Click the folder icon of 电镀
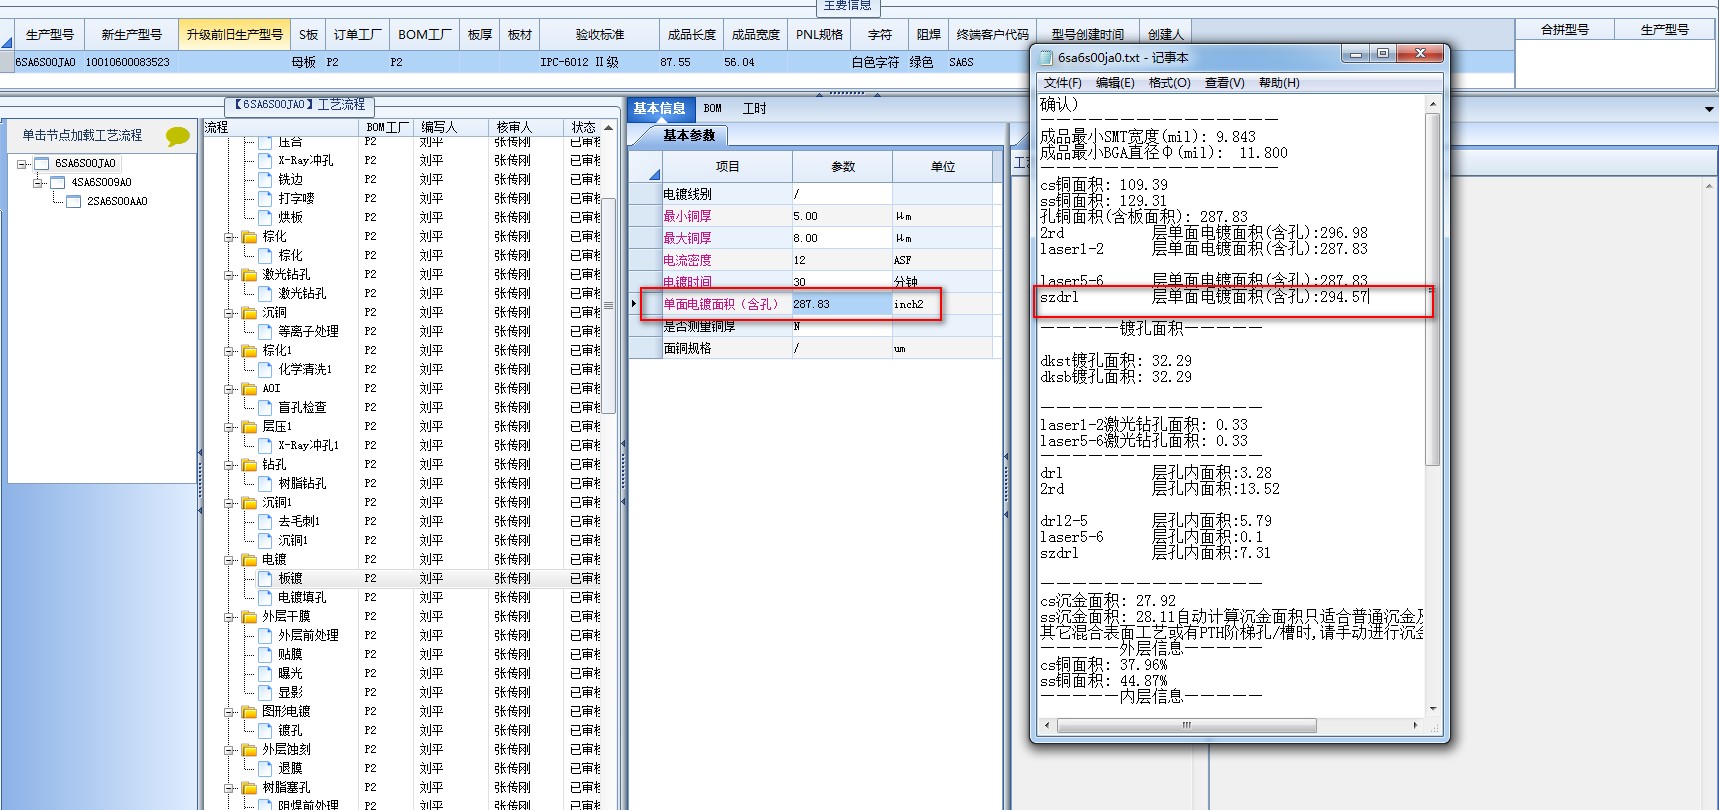 tap(250, 560)
